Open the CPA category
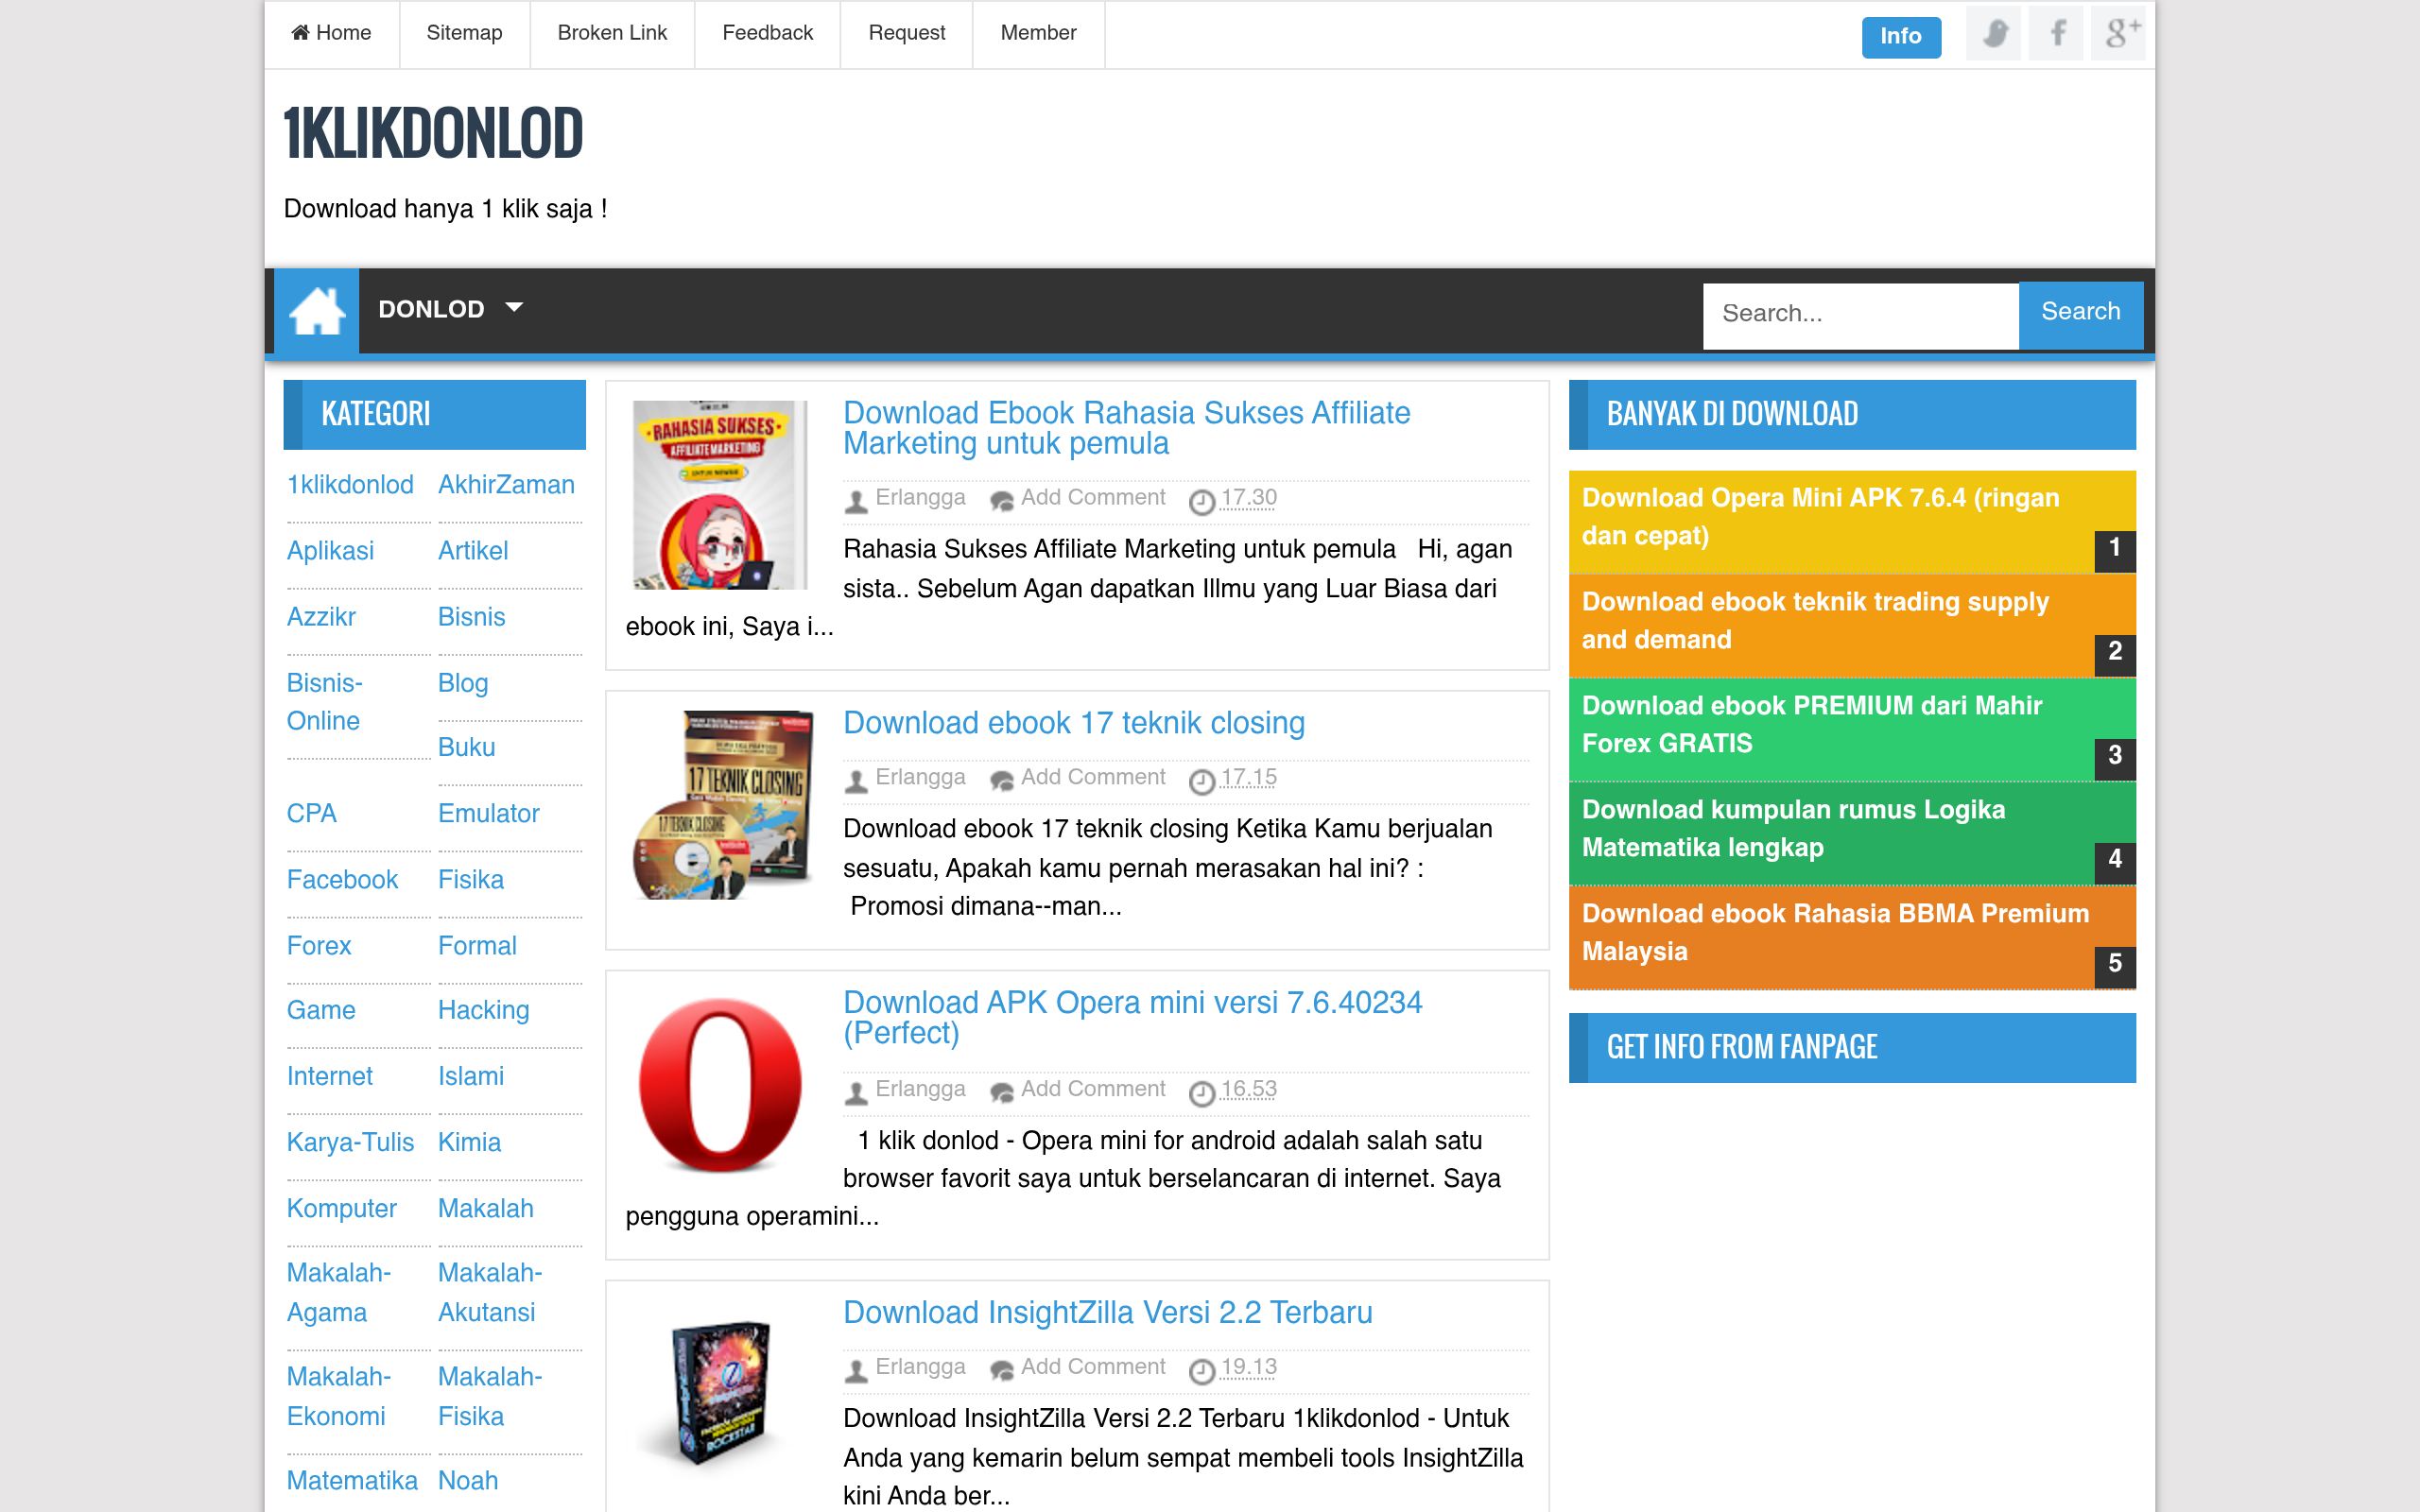The height and width of the screenshot is (1512, 2420). coord(311,814)
